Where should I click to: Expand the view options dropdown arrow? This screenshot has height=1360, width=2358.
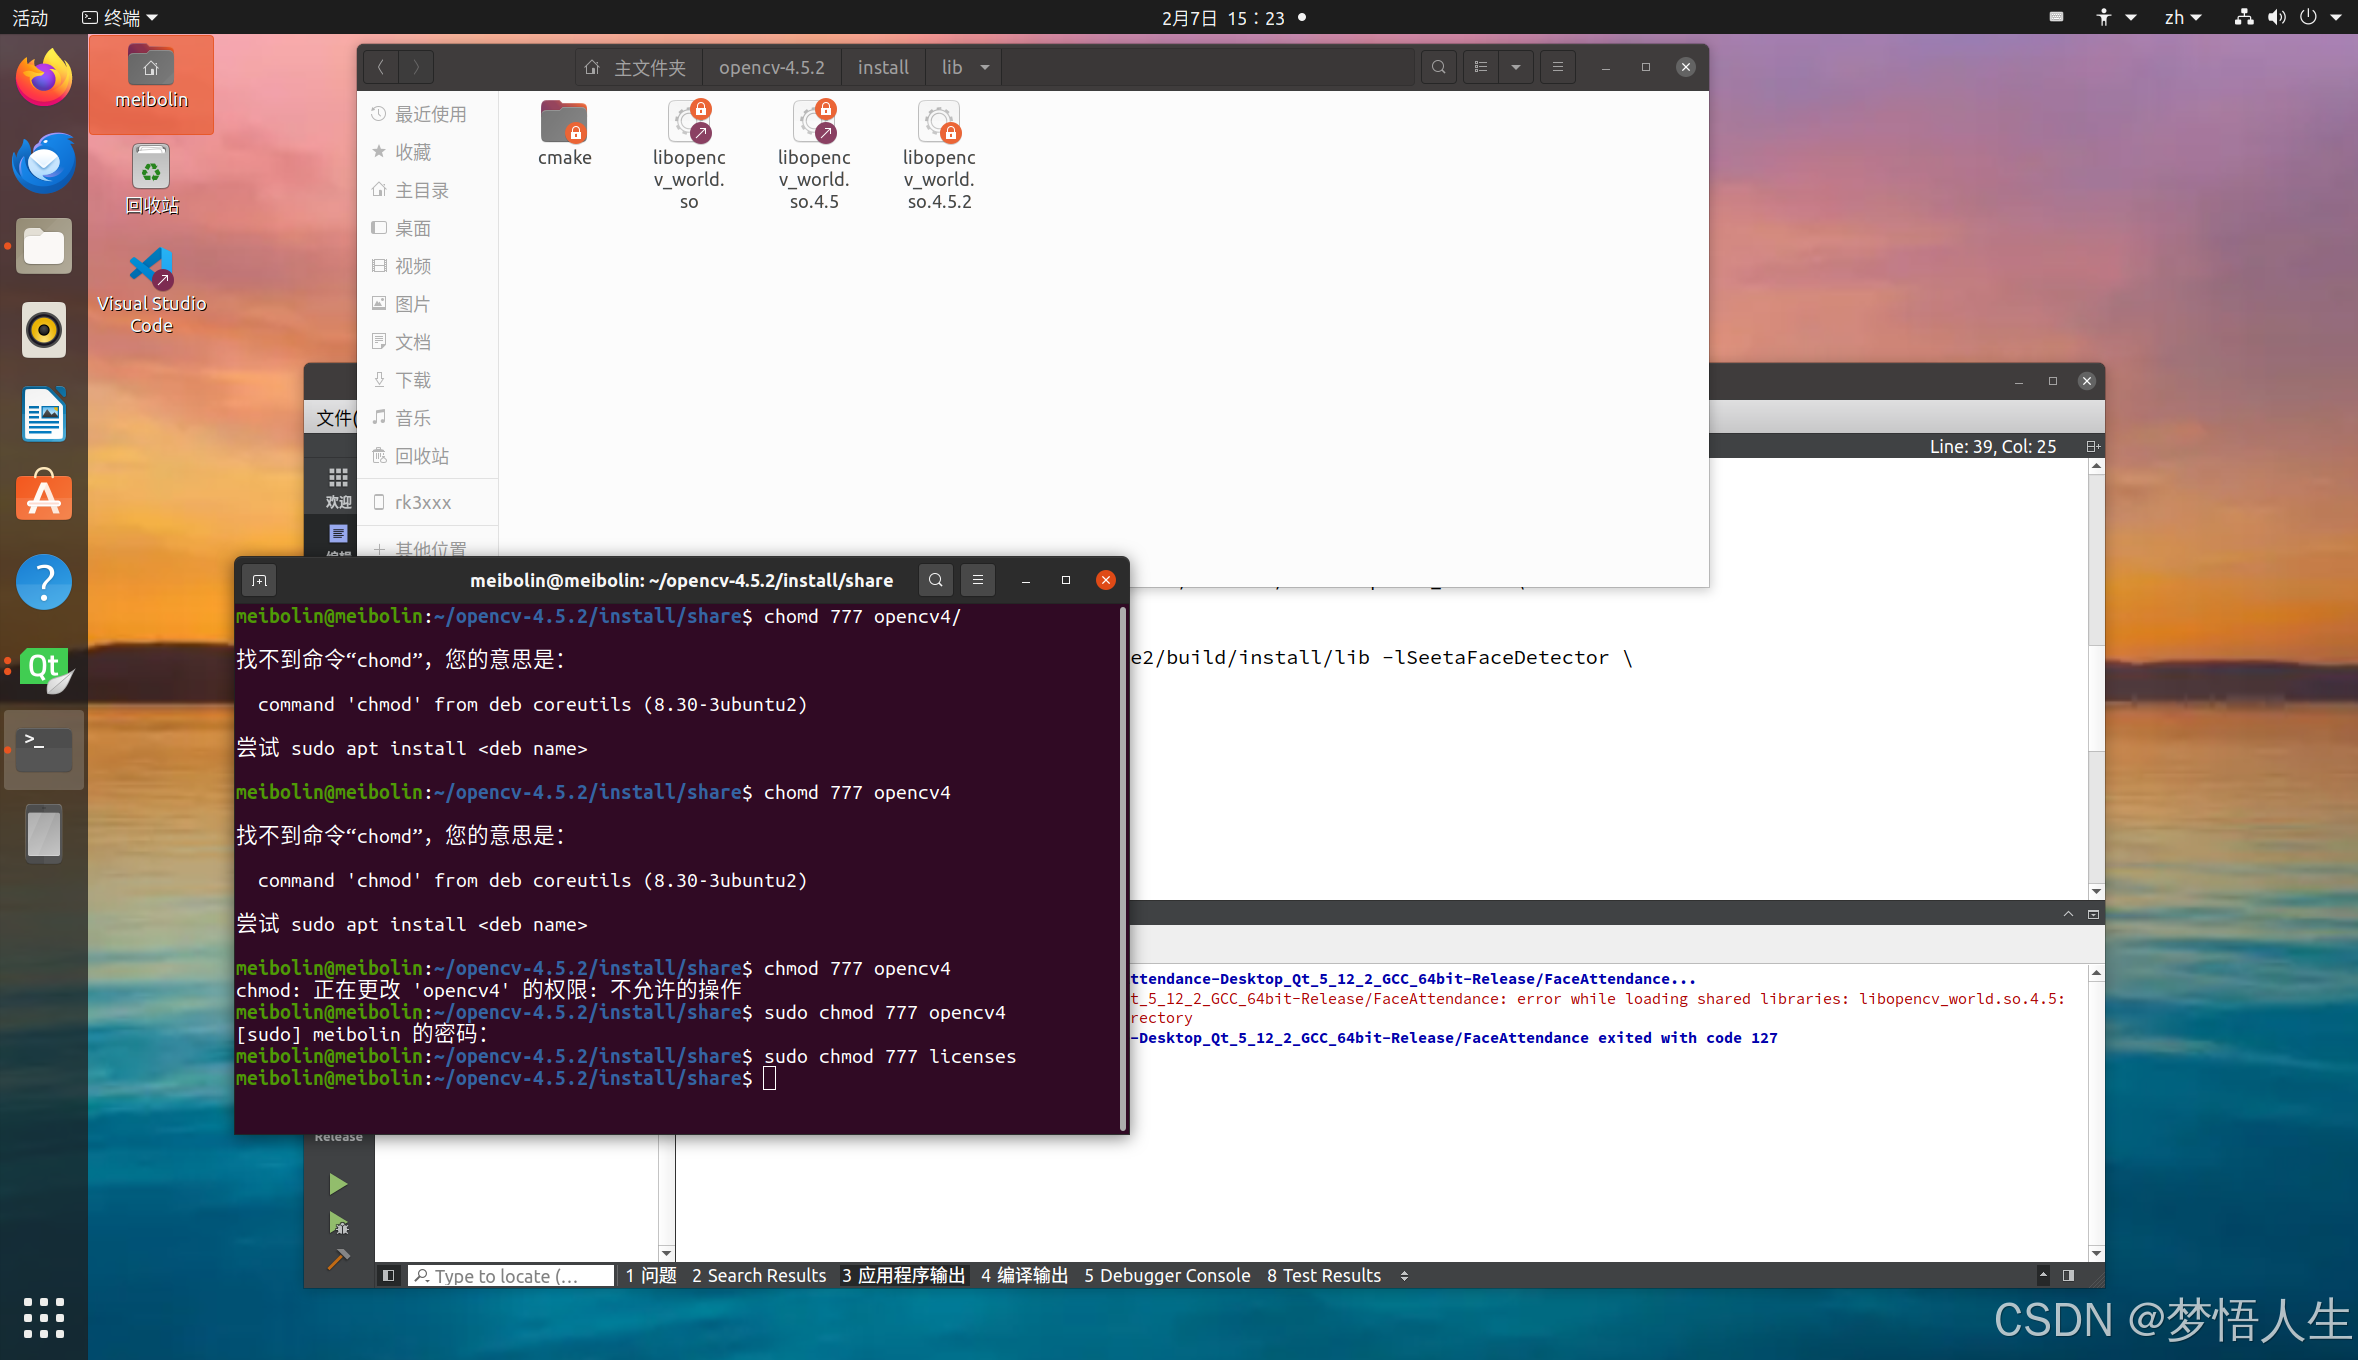1516,67
